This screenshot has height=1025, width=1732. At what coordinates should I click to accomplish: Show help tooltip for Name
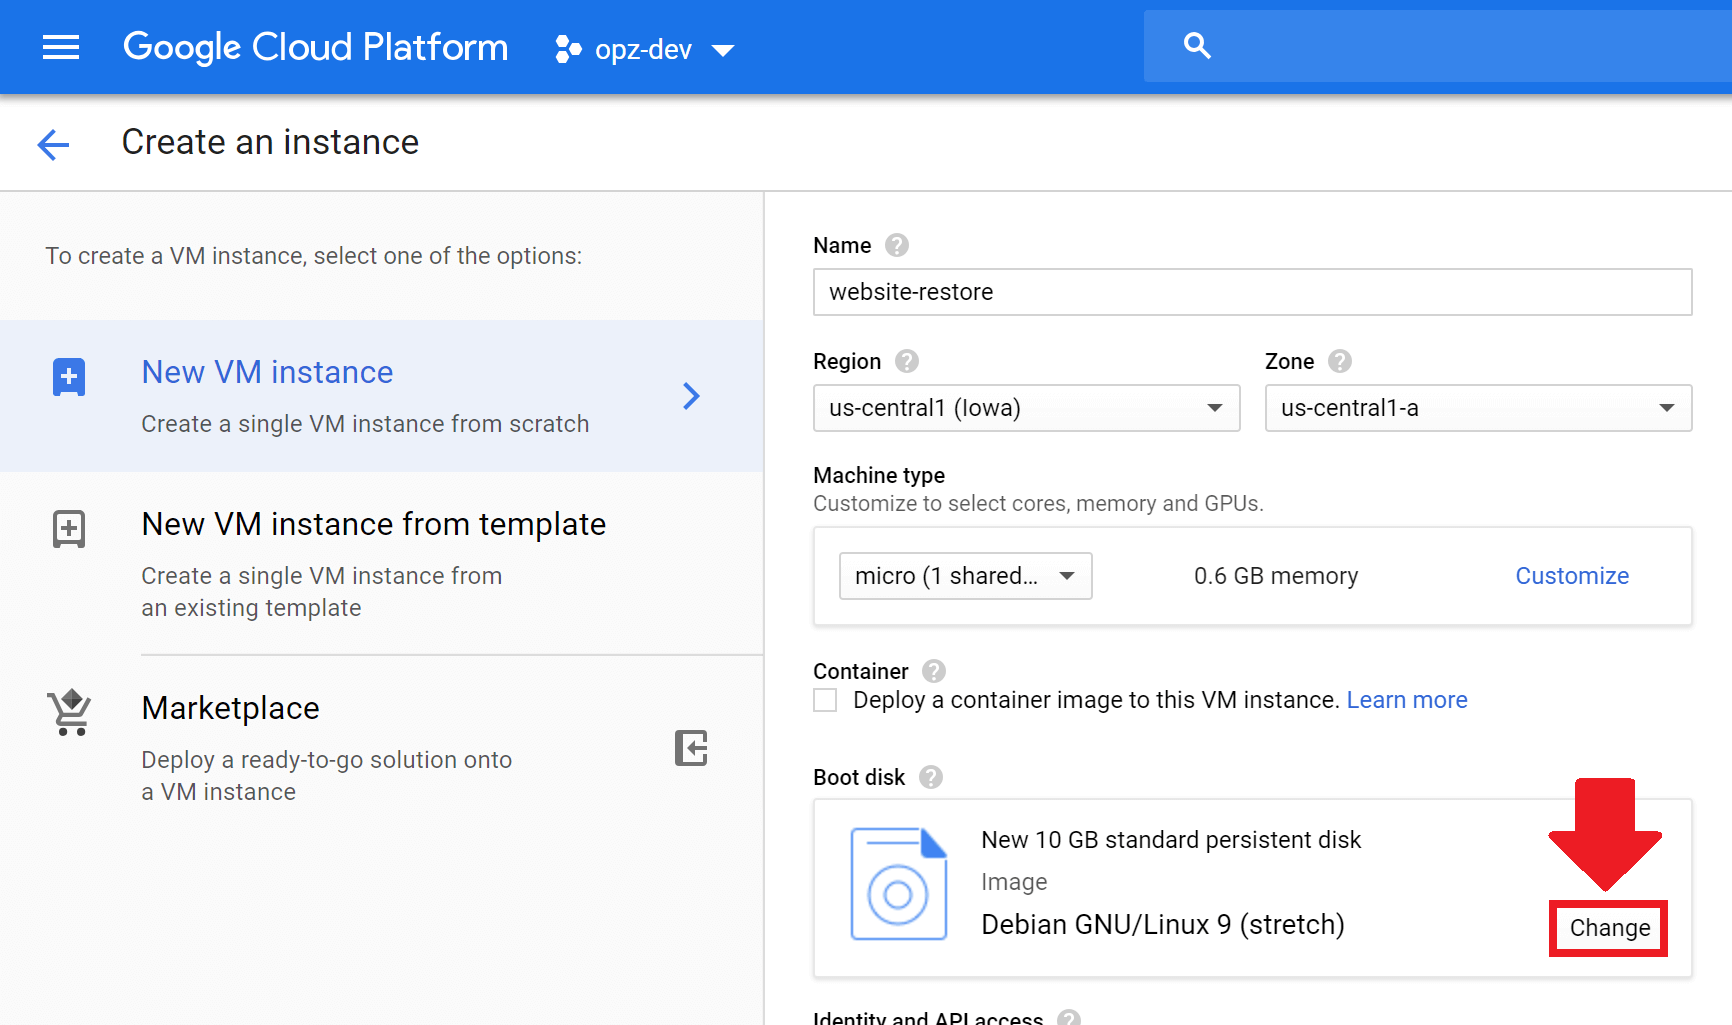pyautogui.click(x=897, y=245)
